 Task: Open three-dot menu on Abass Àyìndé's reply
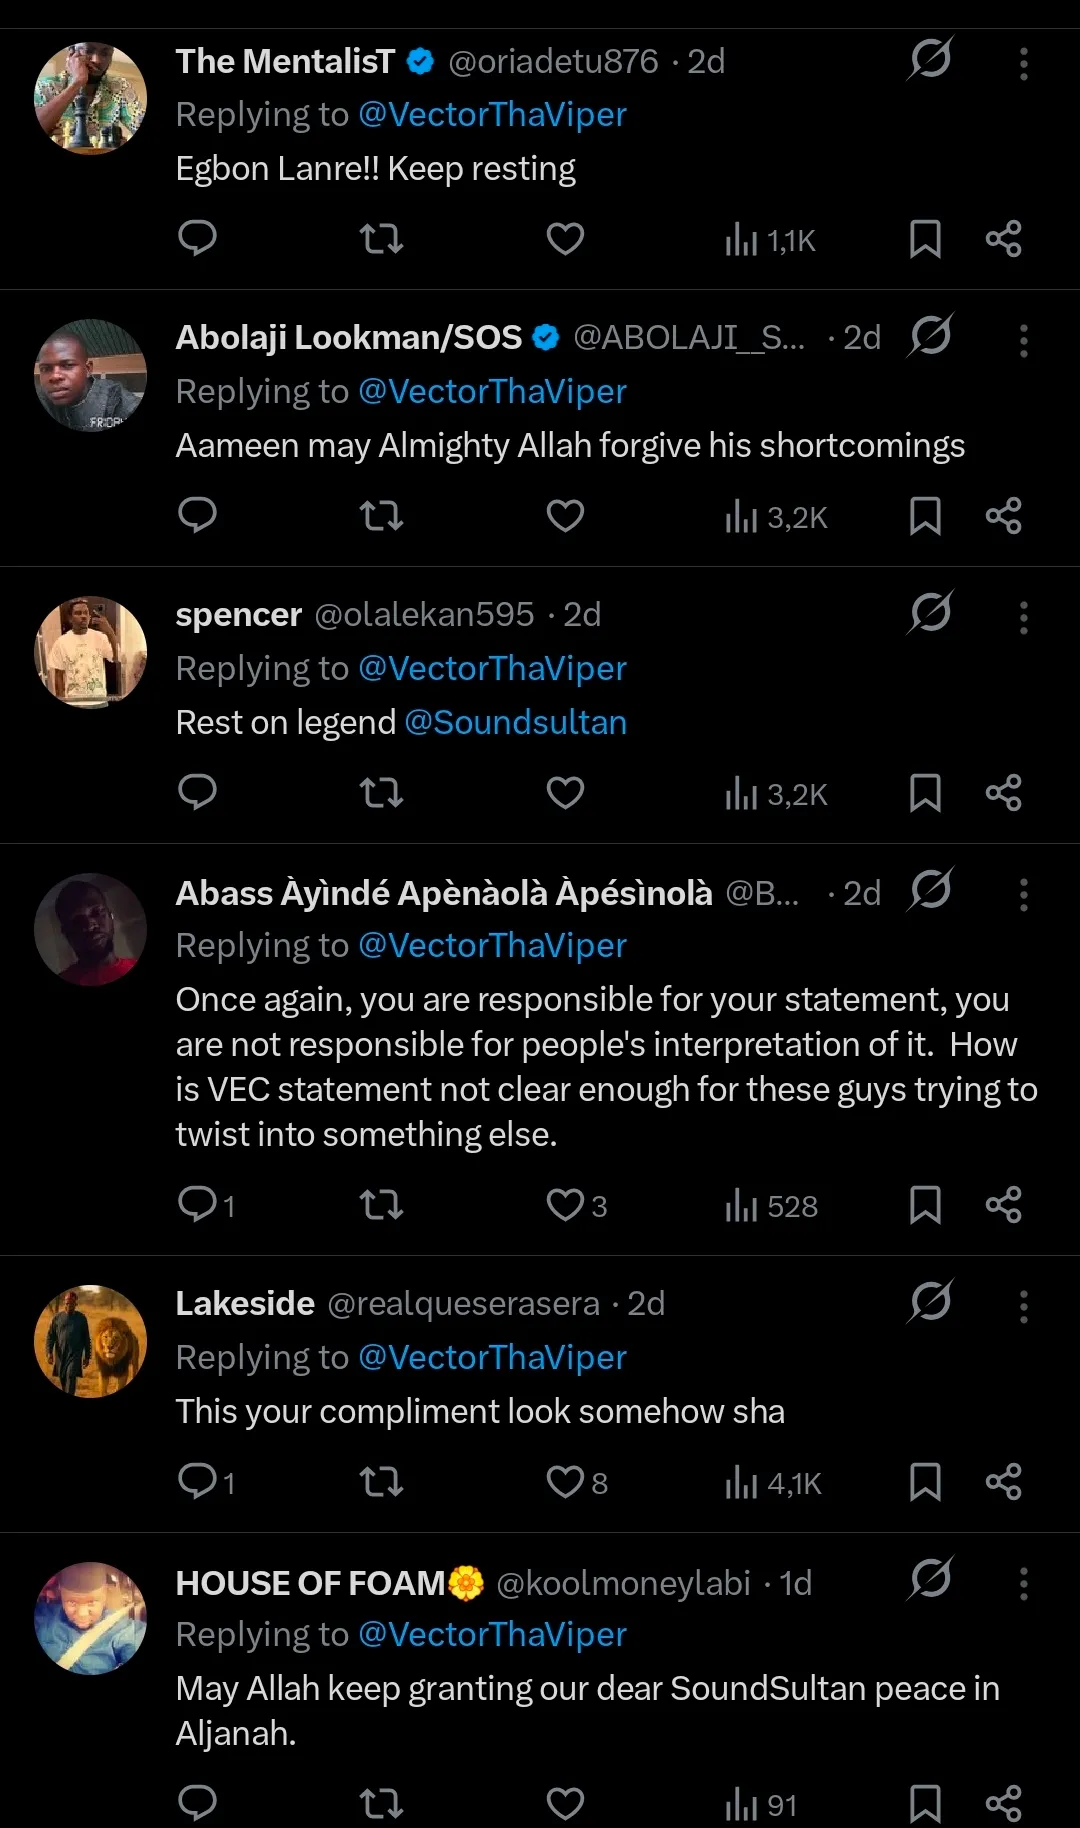click(1023, 894)
